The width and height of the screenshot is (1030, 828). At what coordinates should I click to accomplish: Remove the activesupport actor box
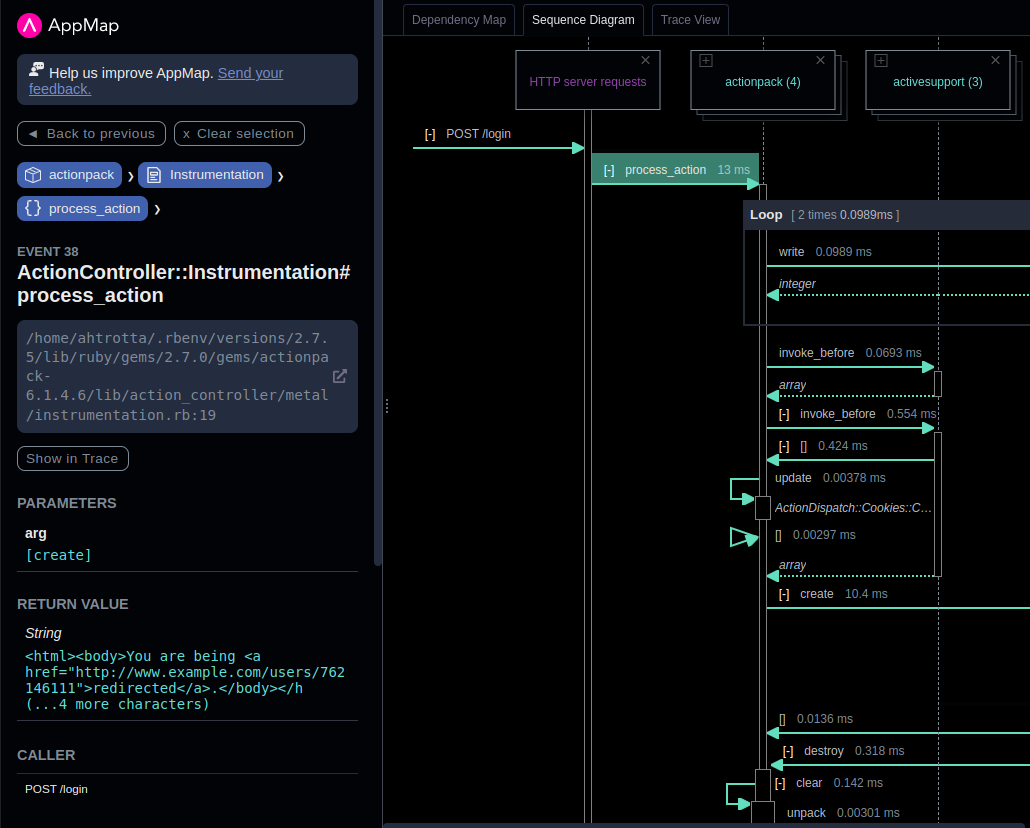coord(995,60)
